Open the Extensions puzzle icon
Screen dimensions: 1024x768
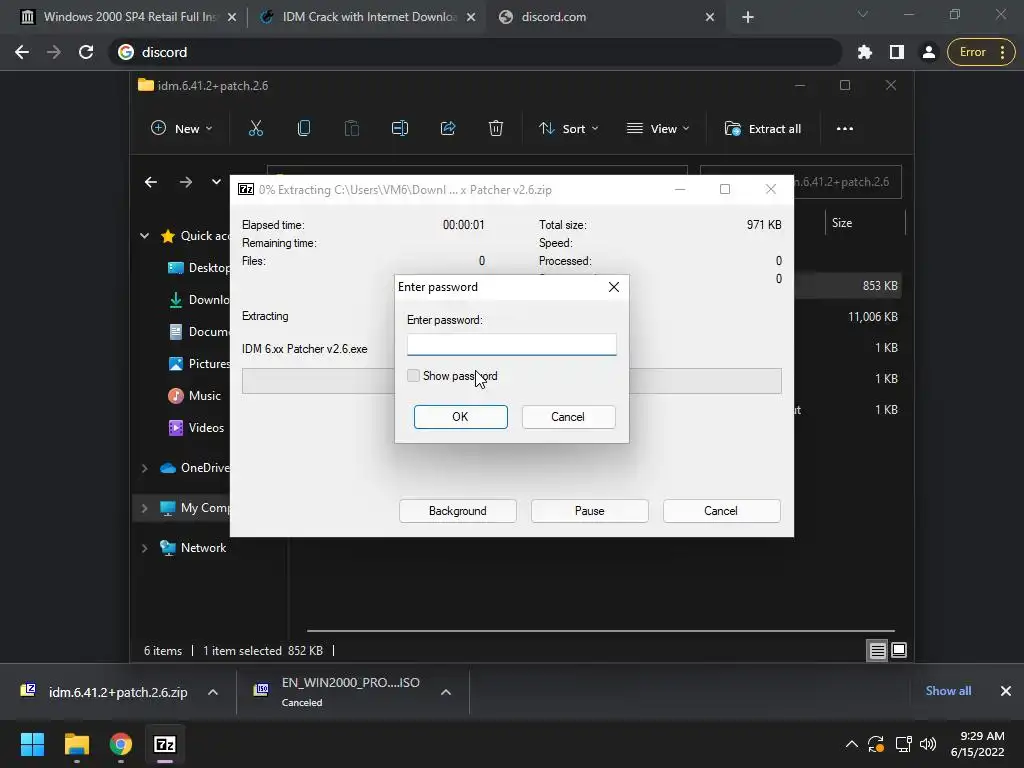click(865, 52)
